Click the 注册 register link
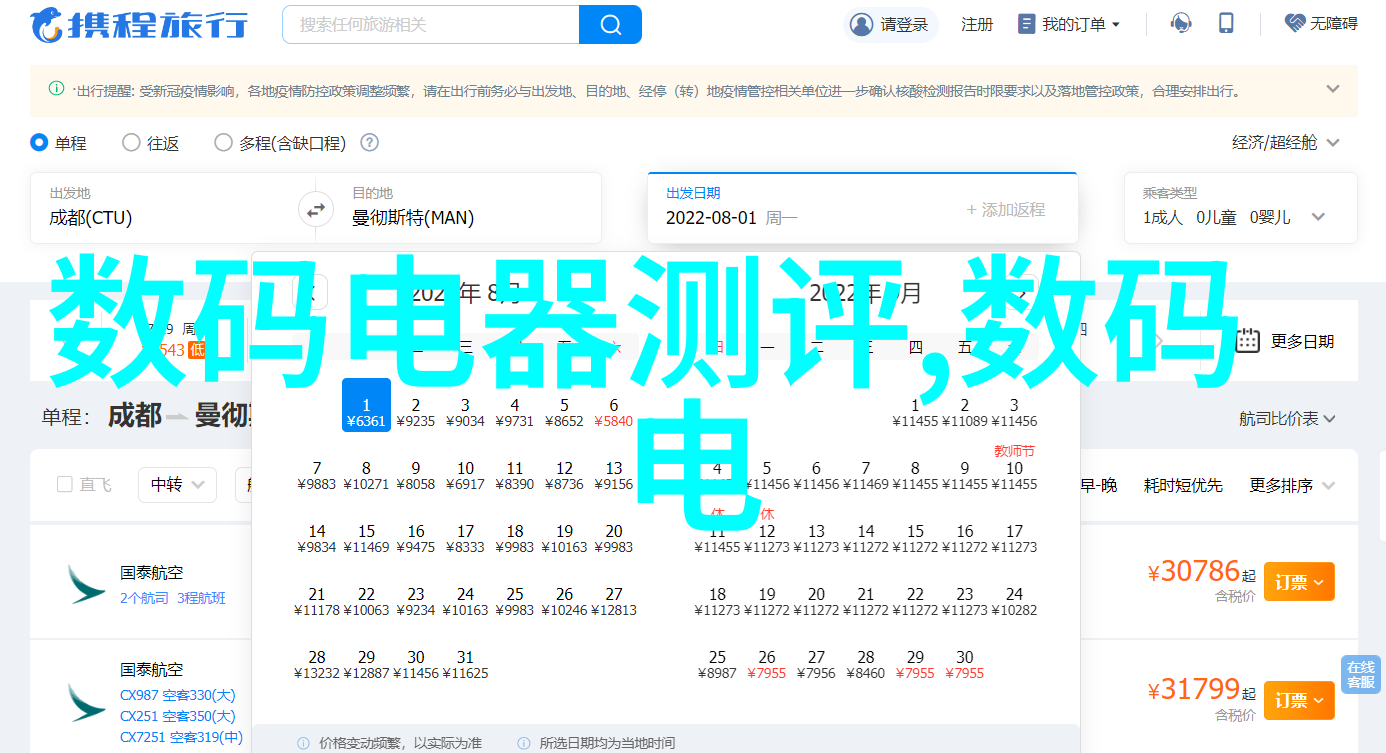 pyautogui.click(x=977, y=24)
